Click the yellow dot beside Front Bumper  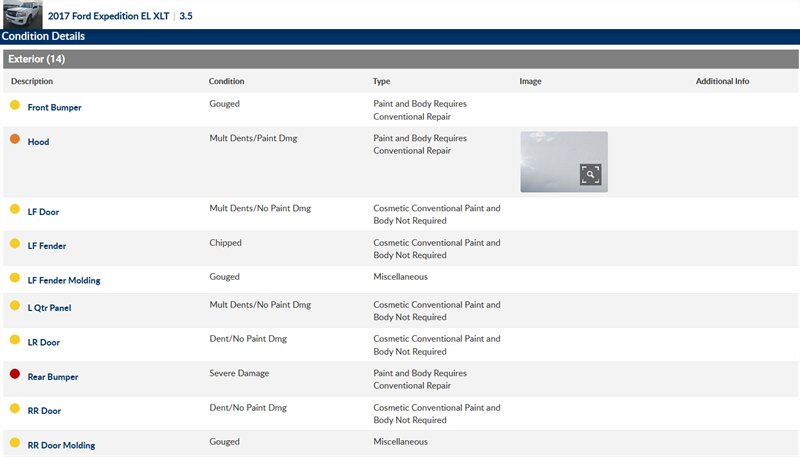[15, 105]
